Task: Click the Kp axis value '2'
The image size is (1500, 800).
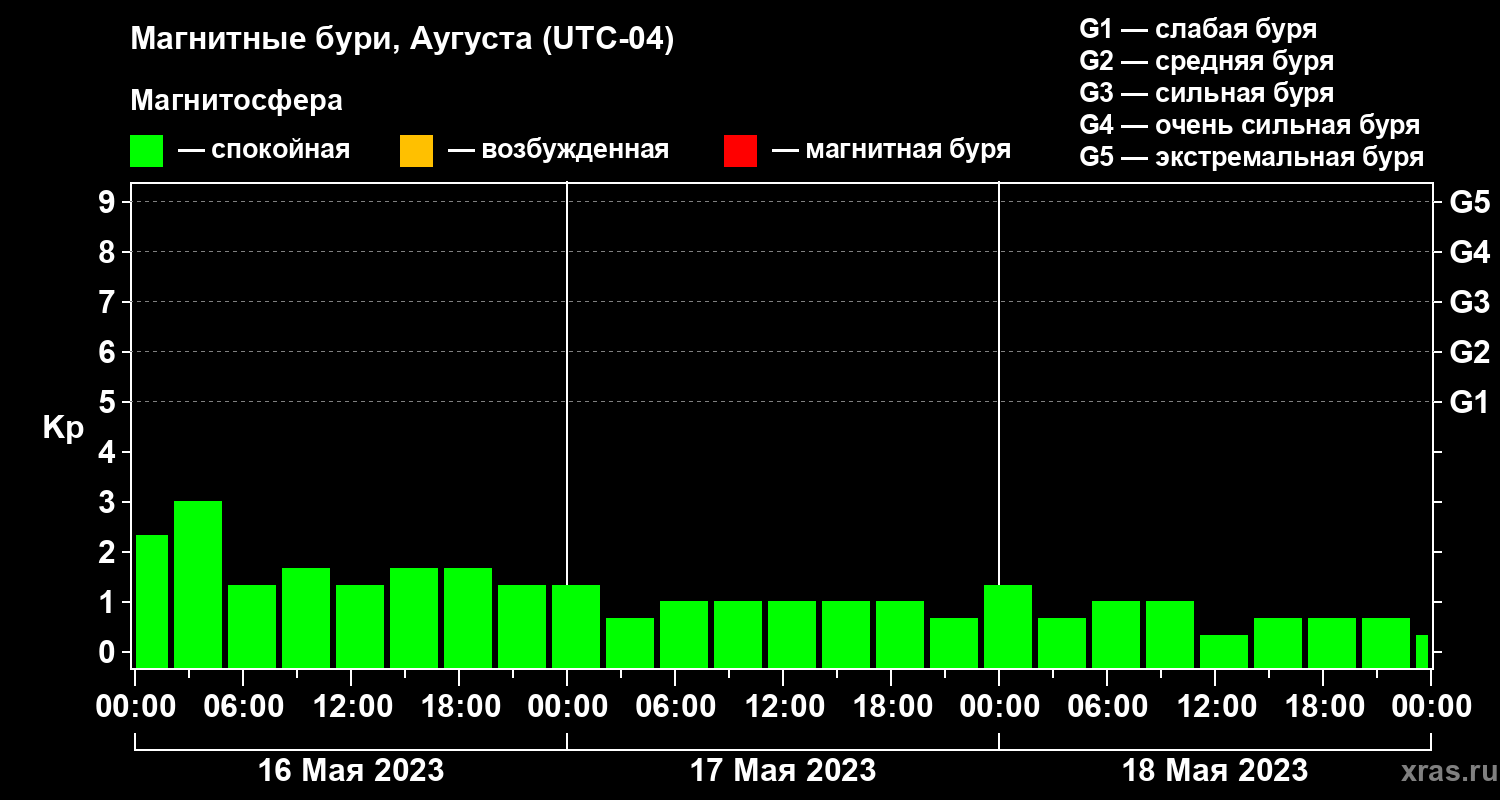Action: [108, 552]
